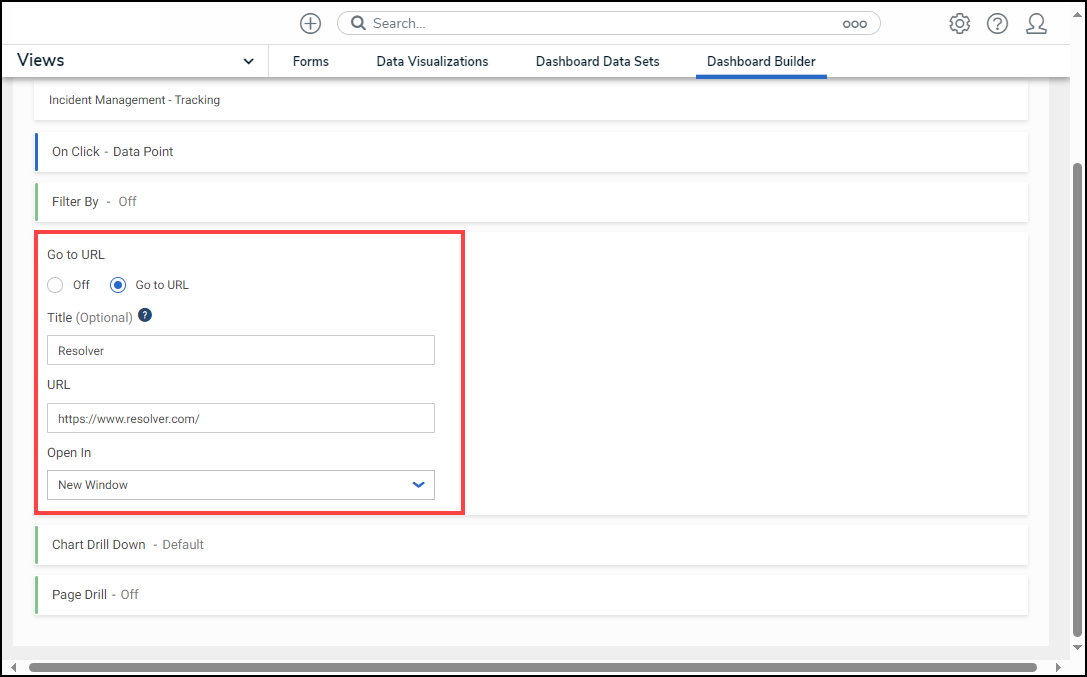This screenshot has height=677, width=1087.
Task: Open the help question mark icon
Action: (997, 24)
